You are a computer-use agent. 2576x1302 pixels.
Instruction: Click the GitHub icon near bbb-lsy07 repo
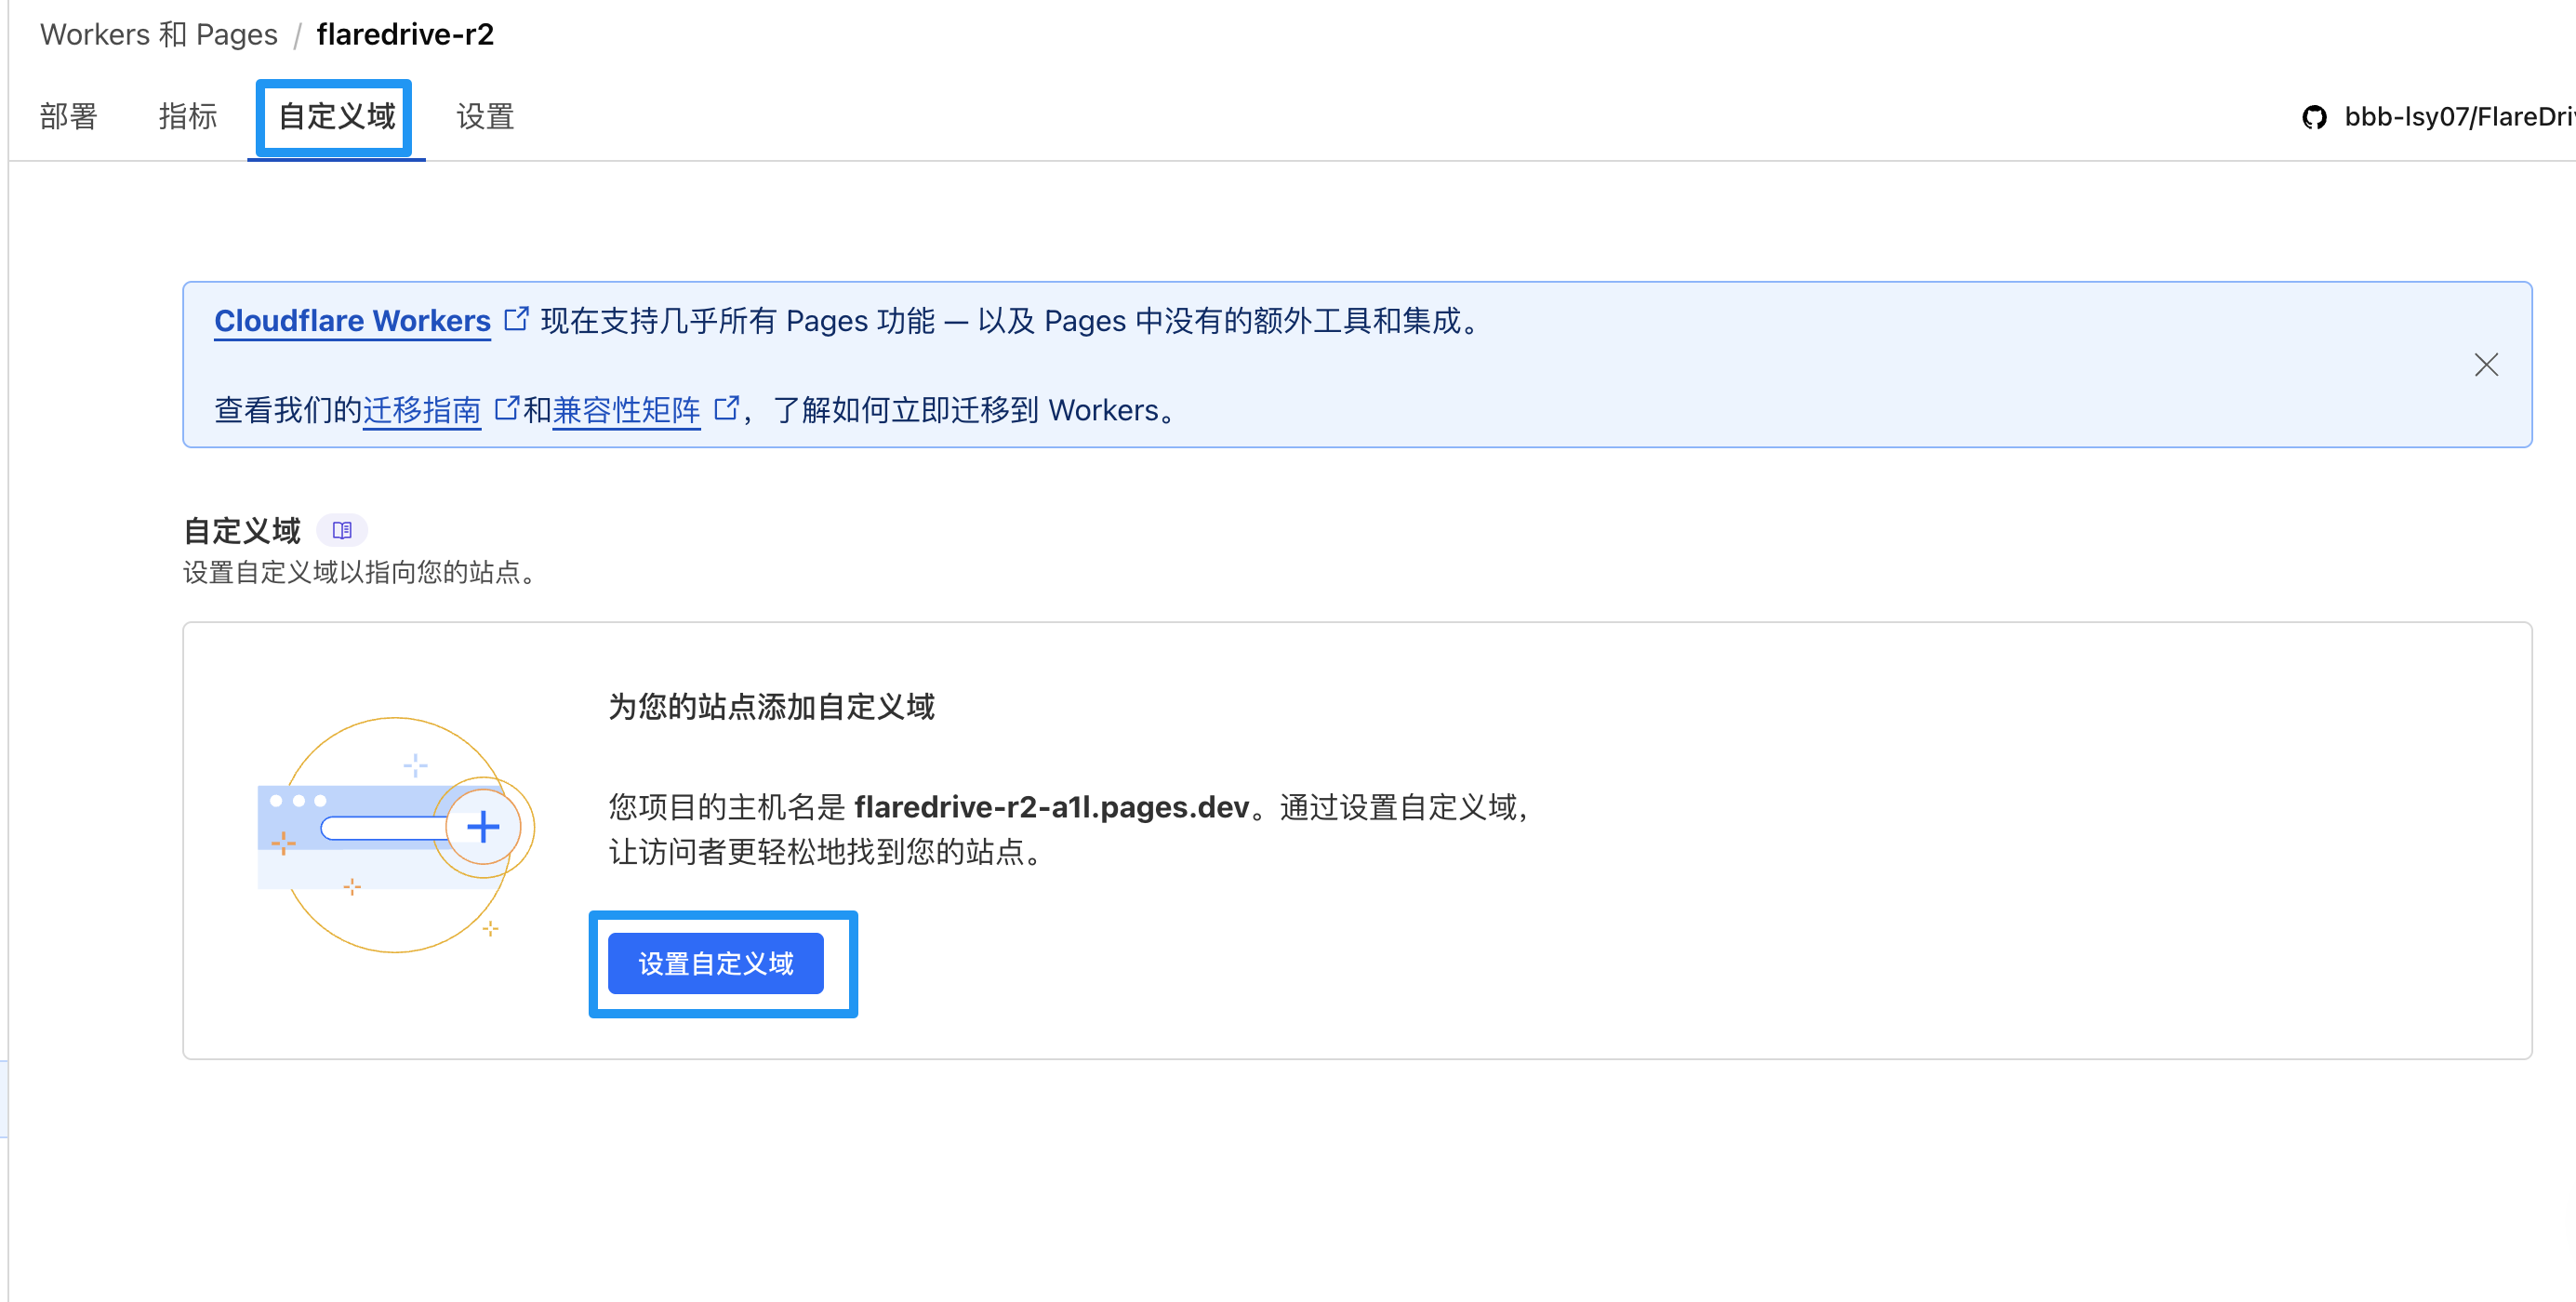2314,117
